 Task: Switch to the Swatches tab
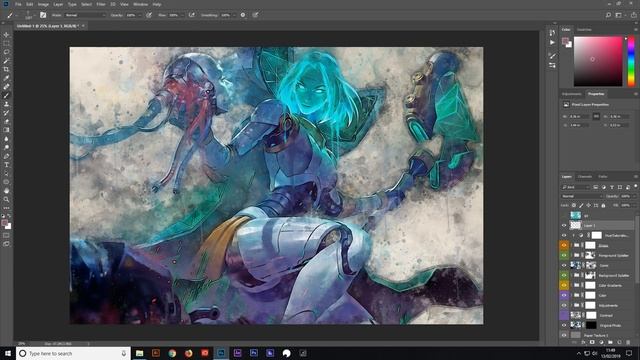tap(584, 29)
